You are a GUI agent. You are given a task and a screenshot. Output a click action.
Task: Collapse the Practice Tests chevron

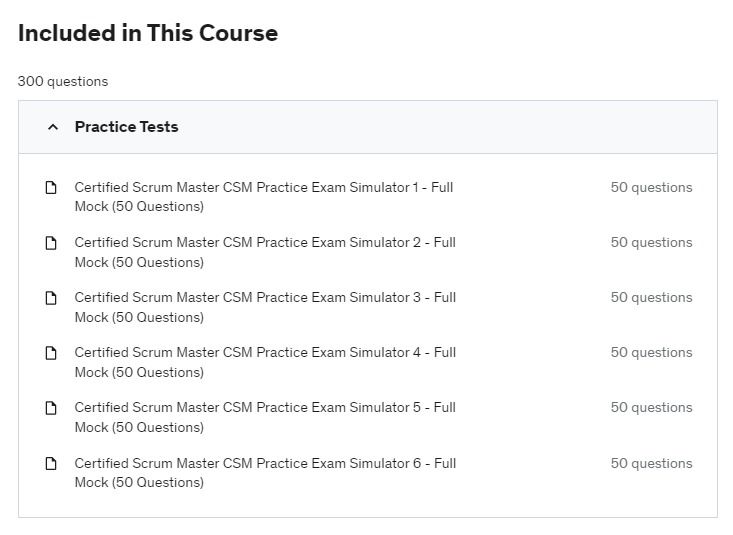pos(53,127)
